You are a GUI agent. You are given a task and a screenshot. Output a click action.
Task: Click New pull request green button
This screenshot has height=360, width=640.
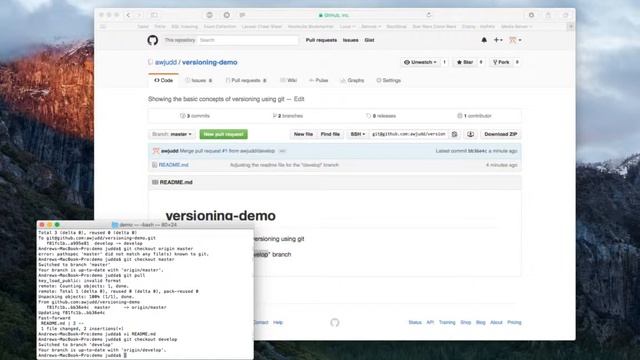coord(224,134)
